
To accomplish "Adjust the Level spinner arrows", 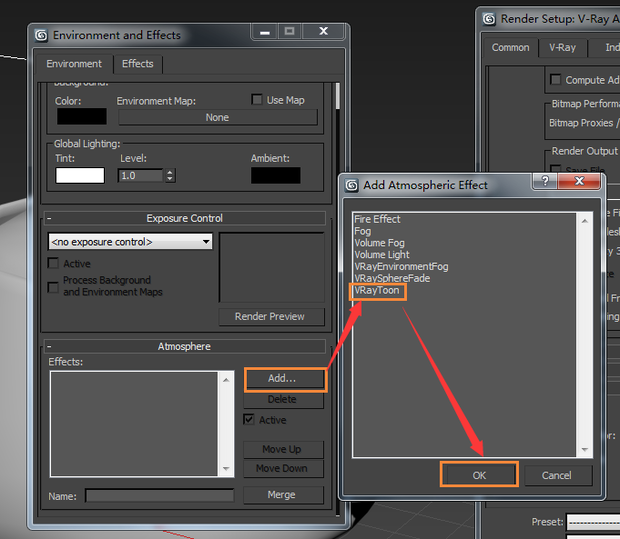I will click(x=170, y=176).
